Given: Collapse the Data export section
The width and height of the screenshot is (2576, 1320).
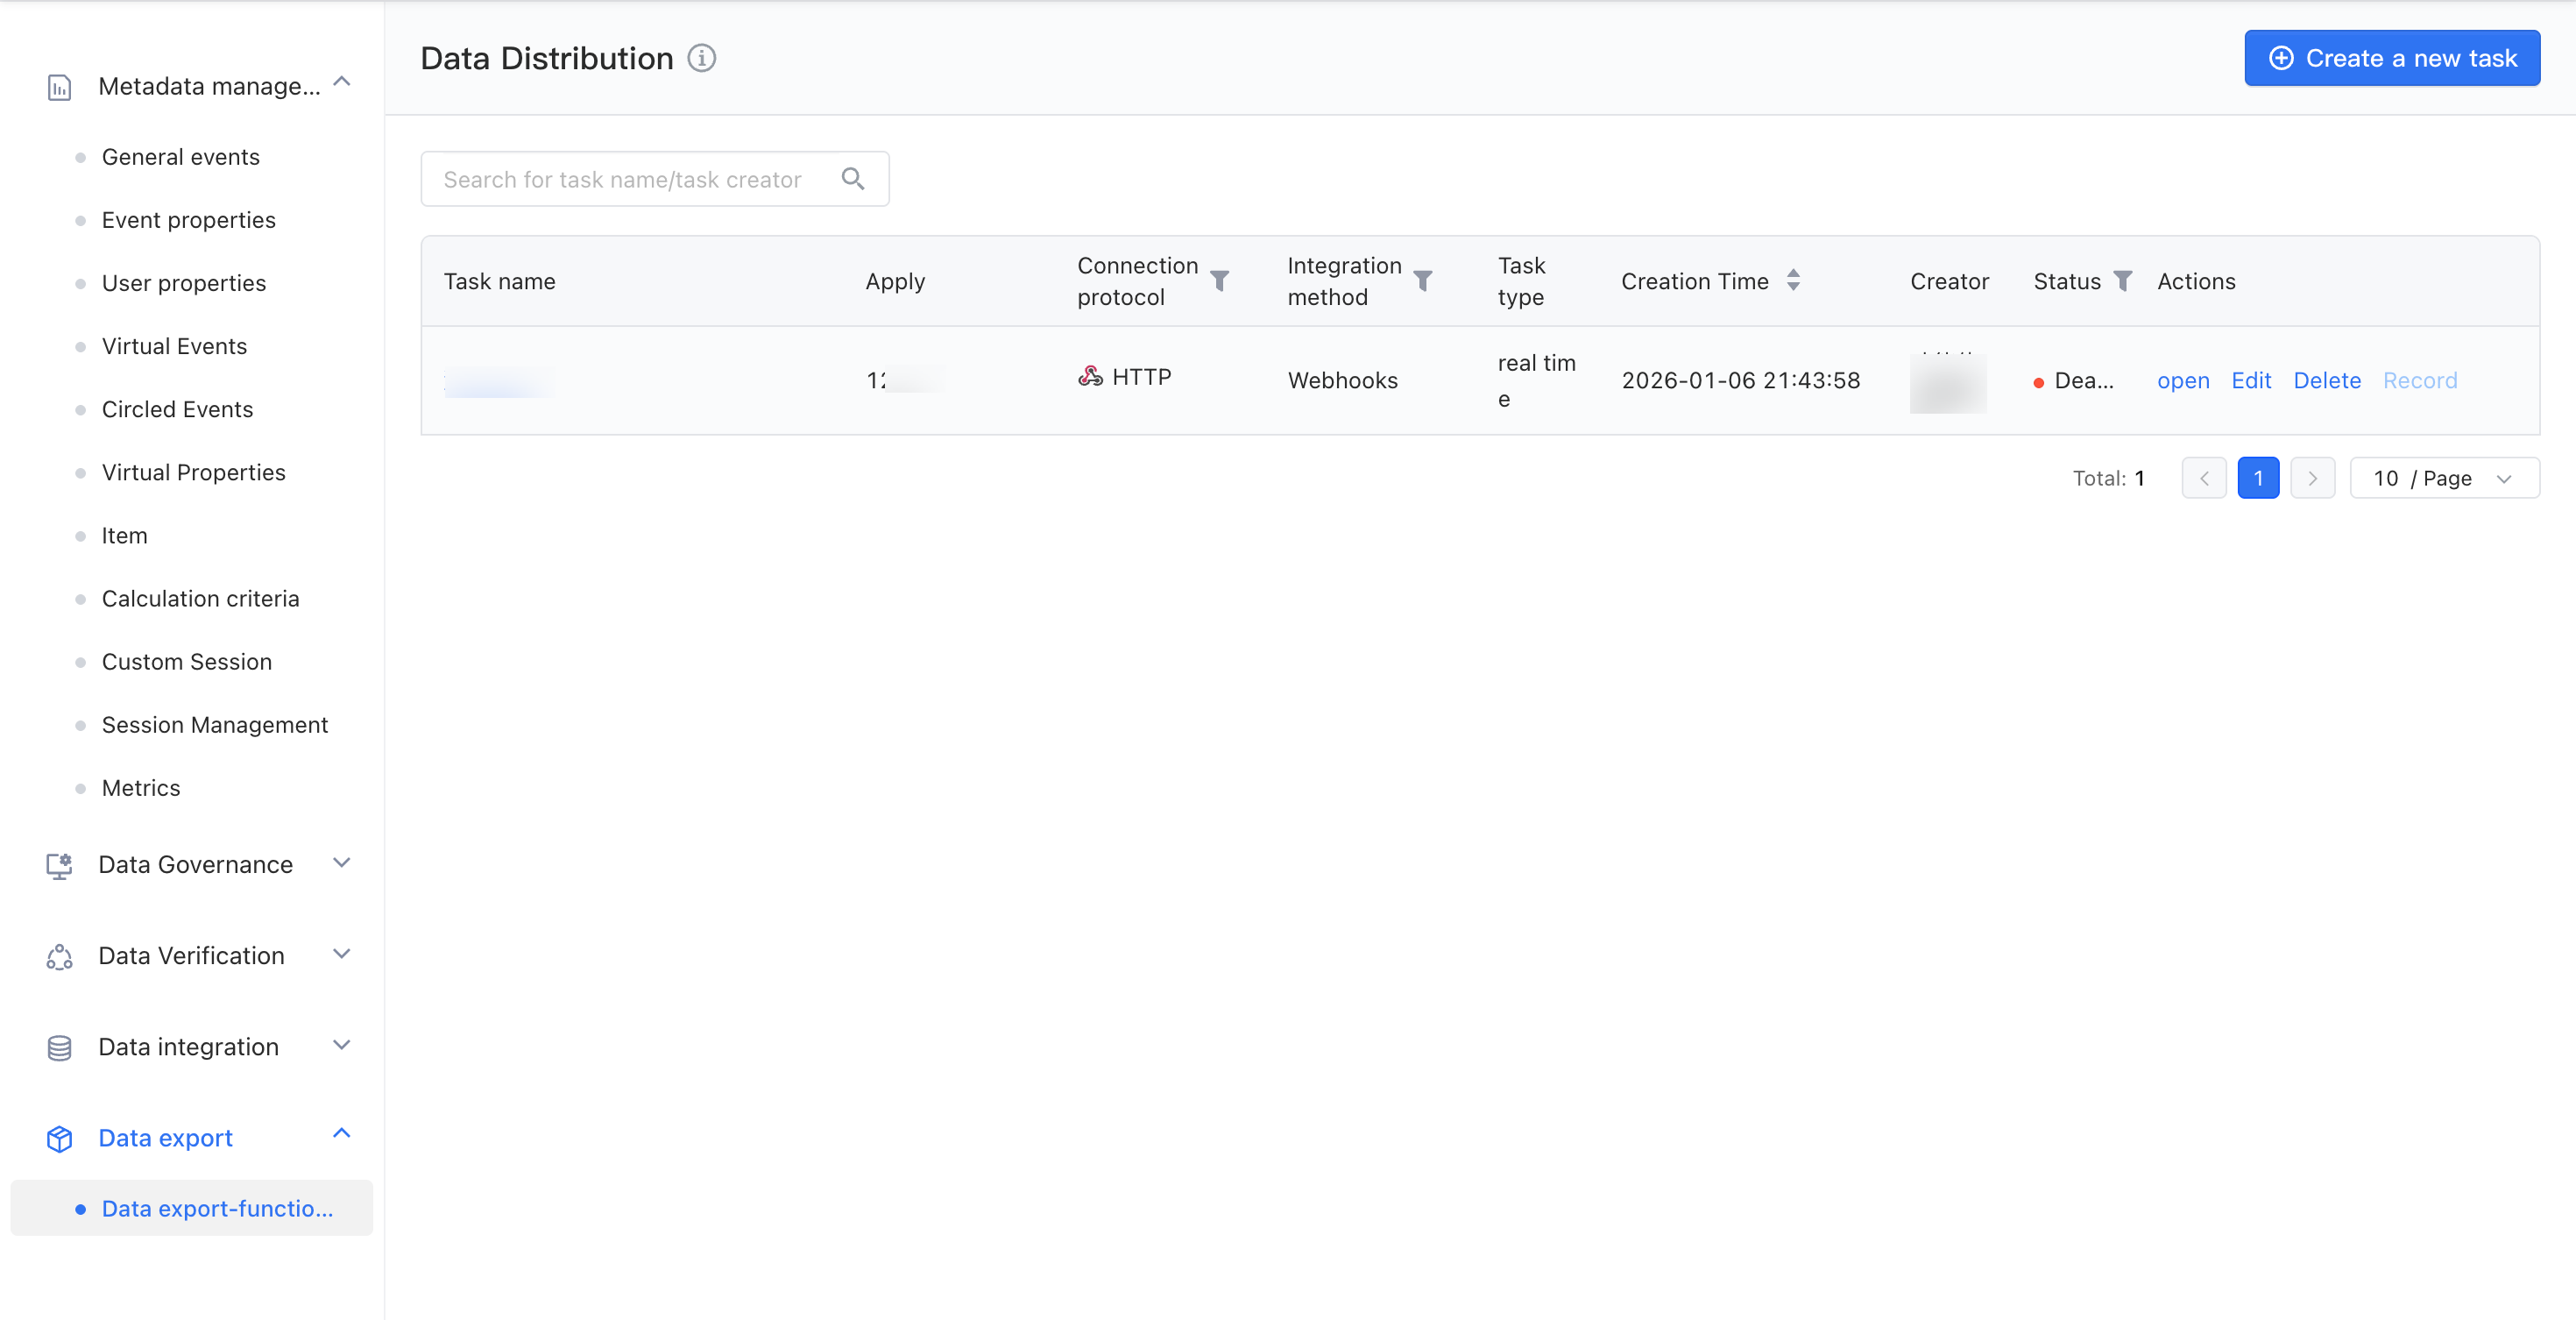Looking at the screenshot, I should pyautogui.click(x=341, y=1133).
